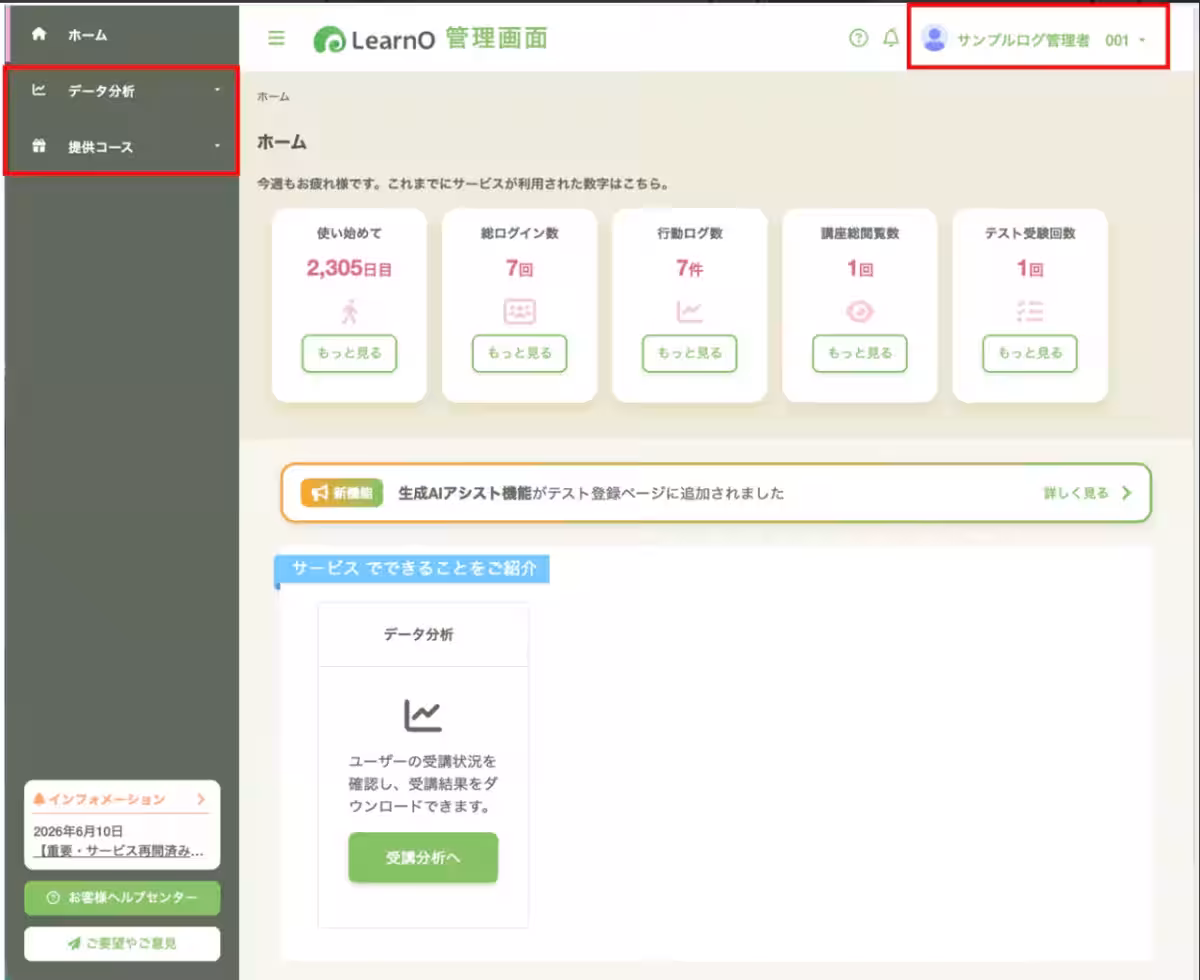The width and height of the screenshot is (1200, 980).
Task: Click the chart icon in データ分析 card
Action: [423, 714]
